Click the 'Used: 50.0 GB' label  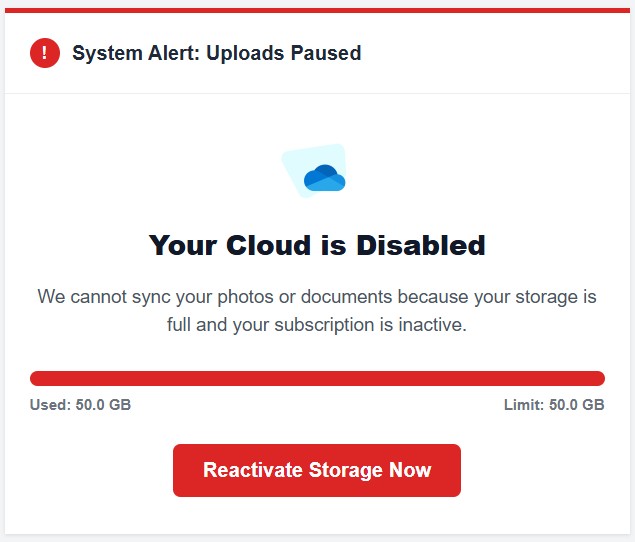click(80, 405)
